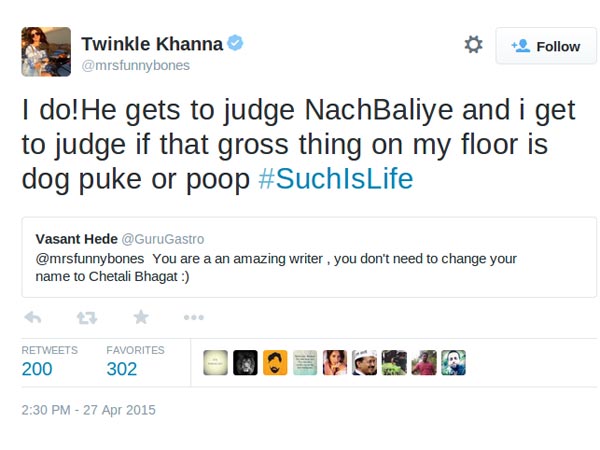Open the gear settings menu
This screenshot has height=450, width=600.
click(x=473, y=45)
